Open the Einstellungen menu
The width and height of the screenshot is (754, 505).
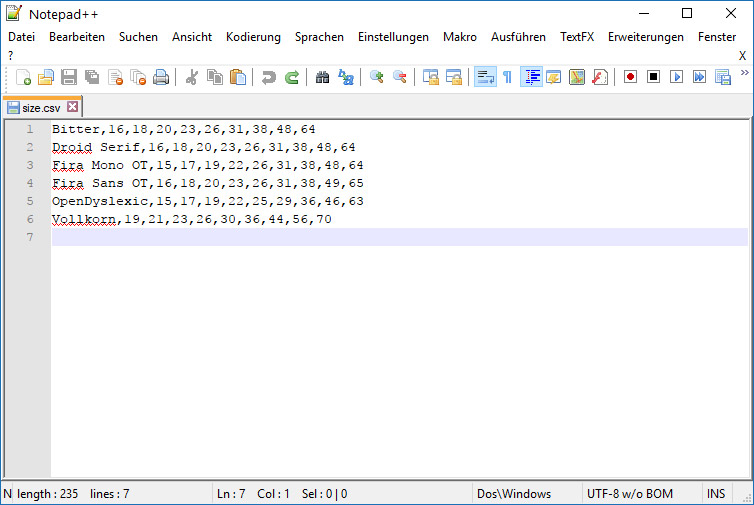(x=393, y=37)
